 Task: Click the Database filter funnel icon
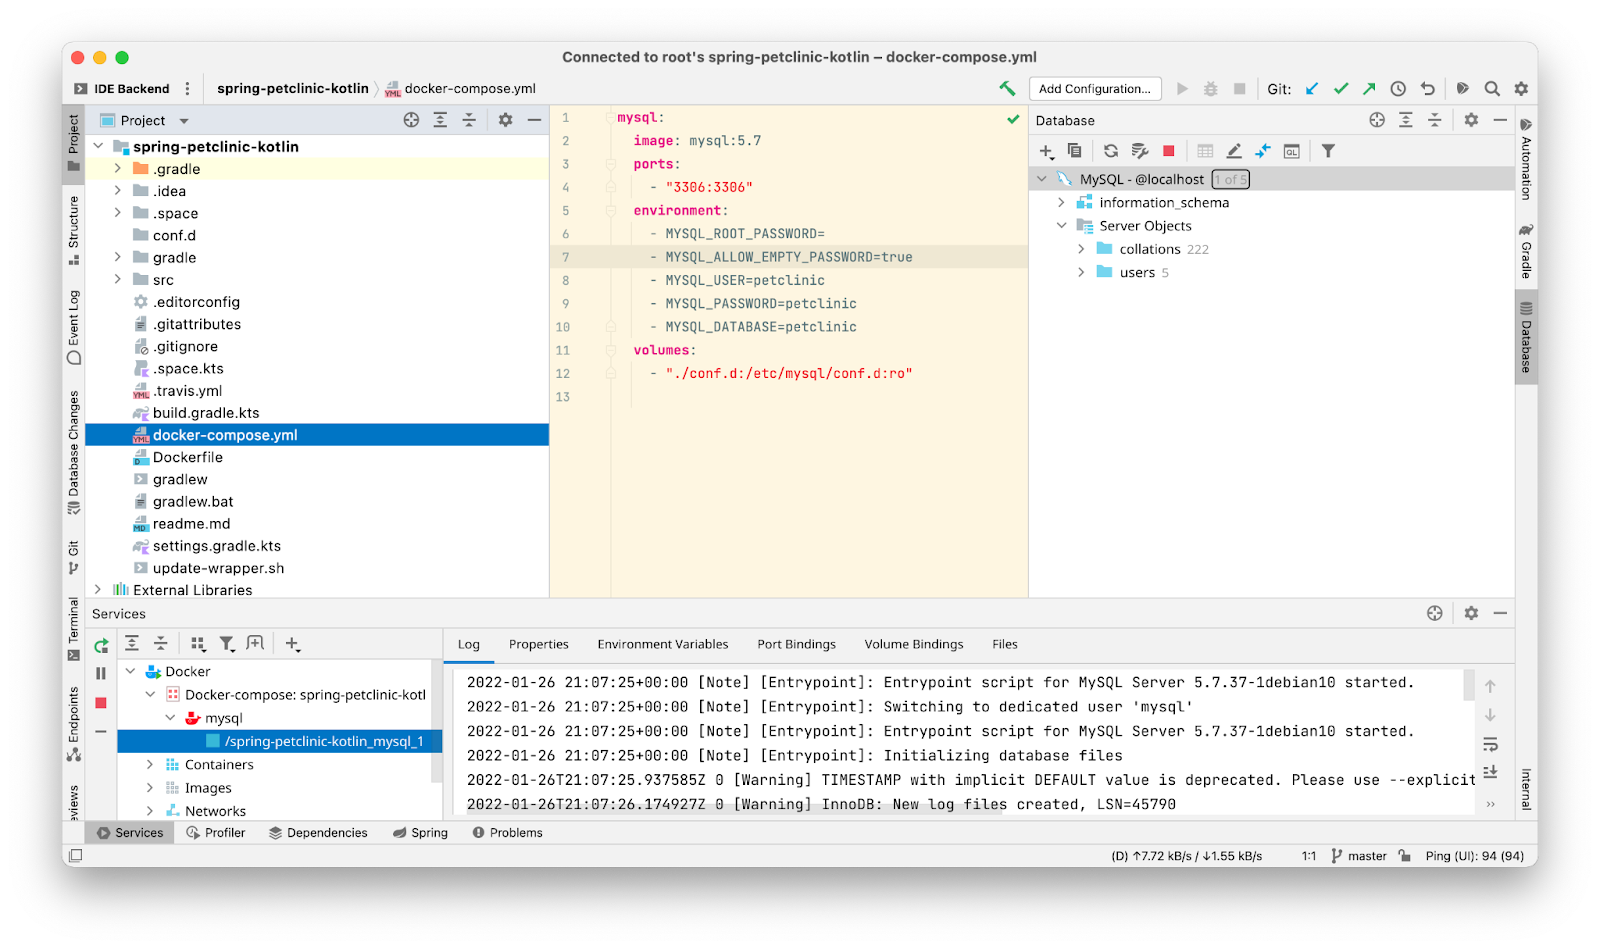click(x=1328, y=151)
